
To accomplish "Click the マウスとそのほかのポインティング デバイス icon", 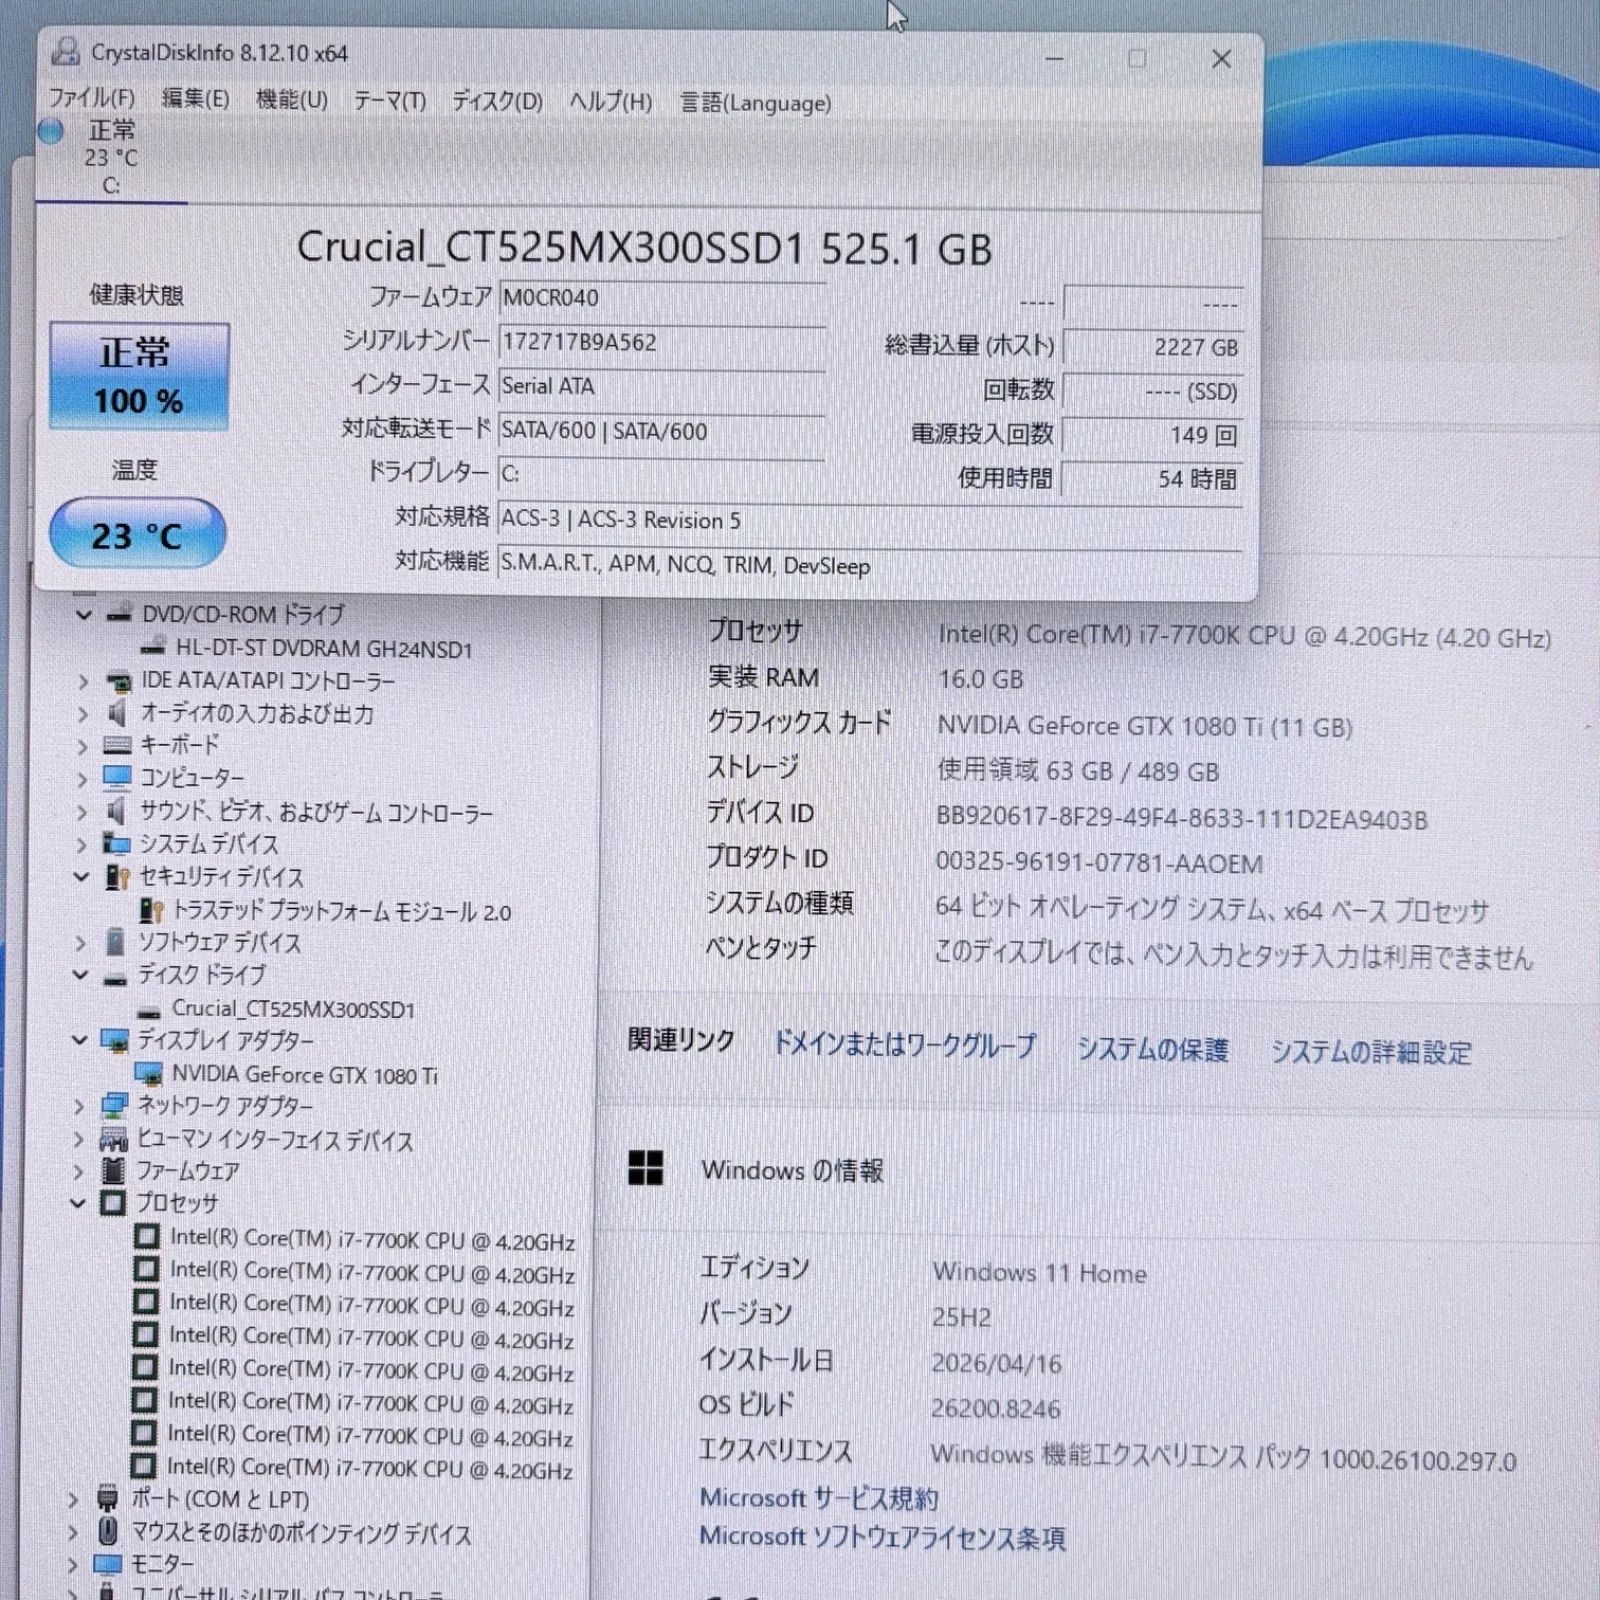I will pyautogui.click(x=108, y=1532).
